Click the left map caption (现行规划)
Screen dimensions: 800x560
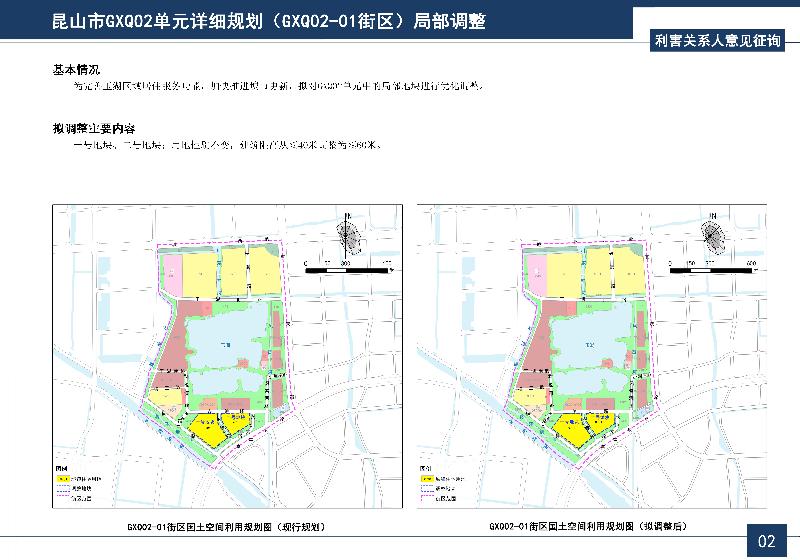[226, 526]
